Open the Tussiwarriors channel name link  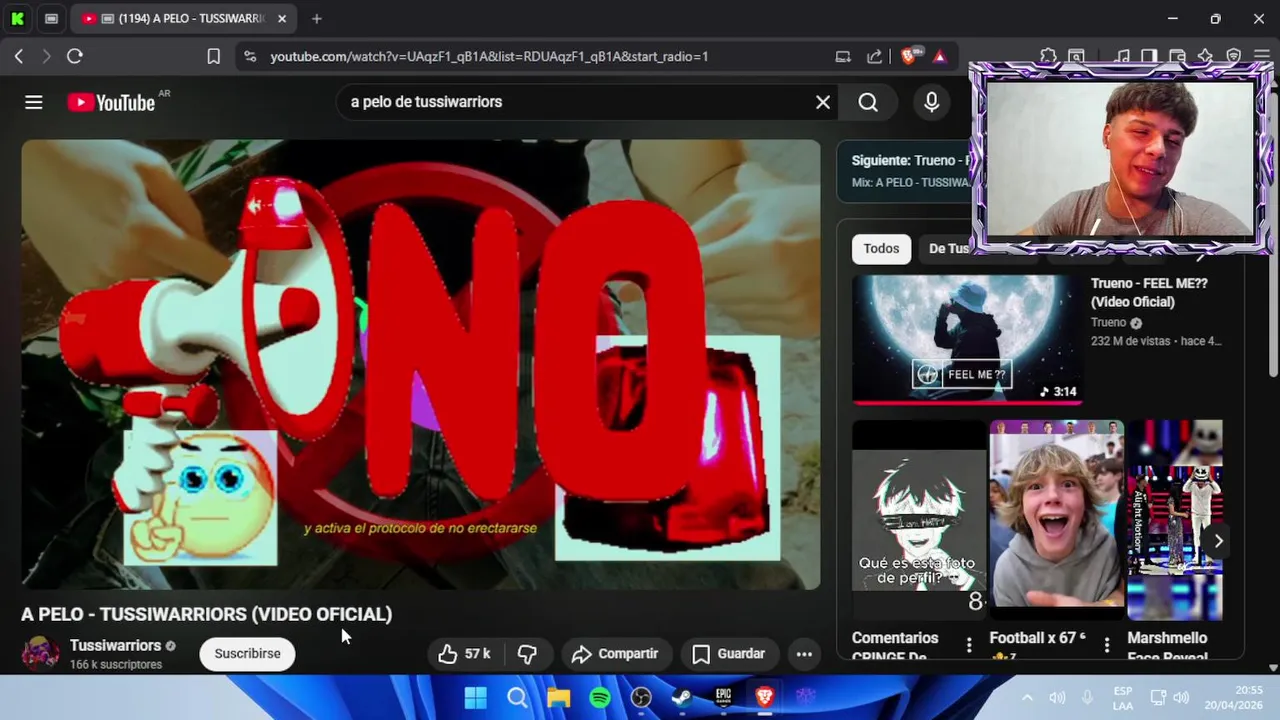pyautogui.click(x=115, y=646)
